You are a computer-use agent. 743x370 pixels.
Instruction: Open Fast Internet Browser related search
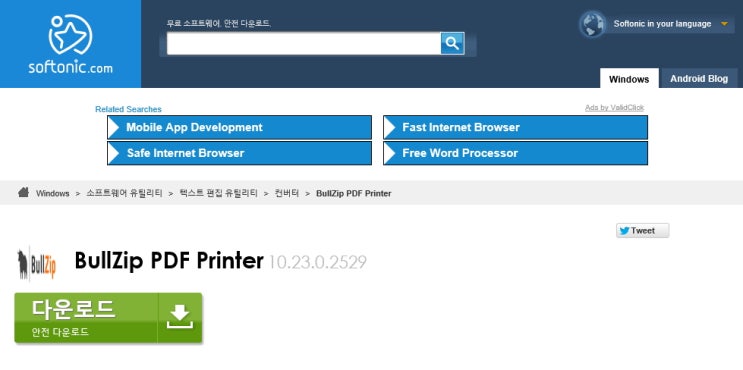coord(515,127)
